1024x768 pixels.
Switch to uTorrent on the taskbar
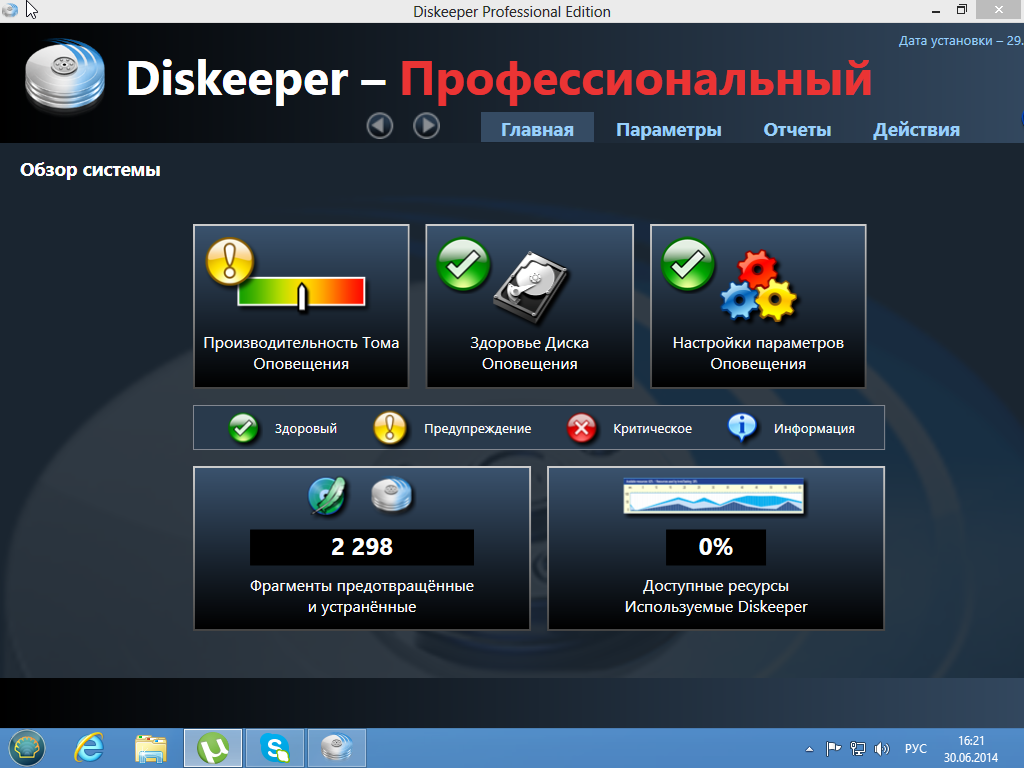pos(213,748)
